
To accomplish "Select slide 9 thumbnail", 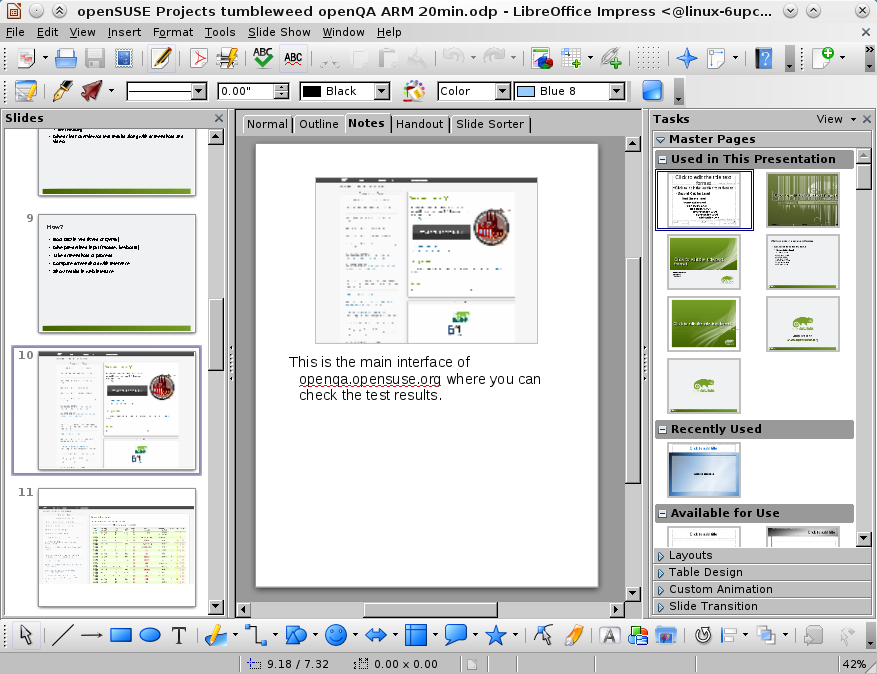I will click(x=117, y=274).
